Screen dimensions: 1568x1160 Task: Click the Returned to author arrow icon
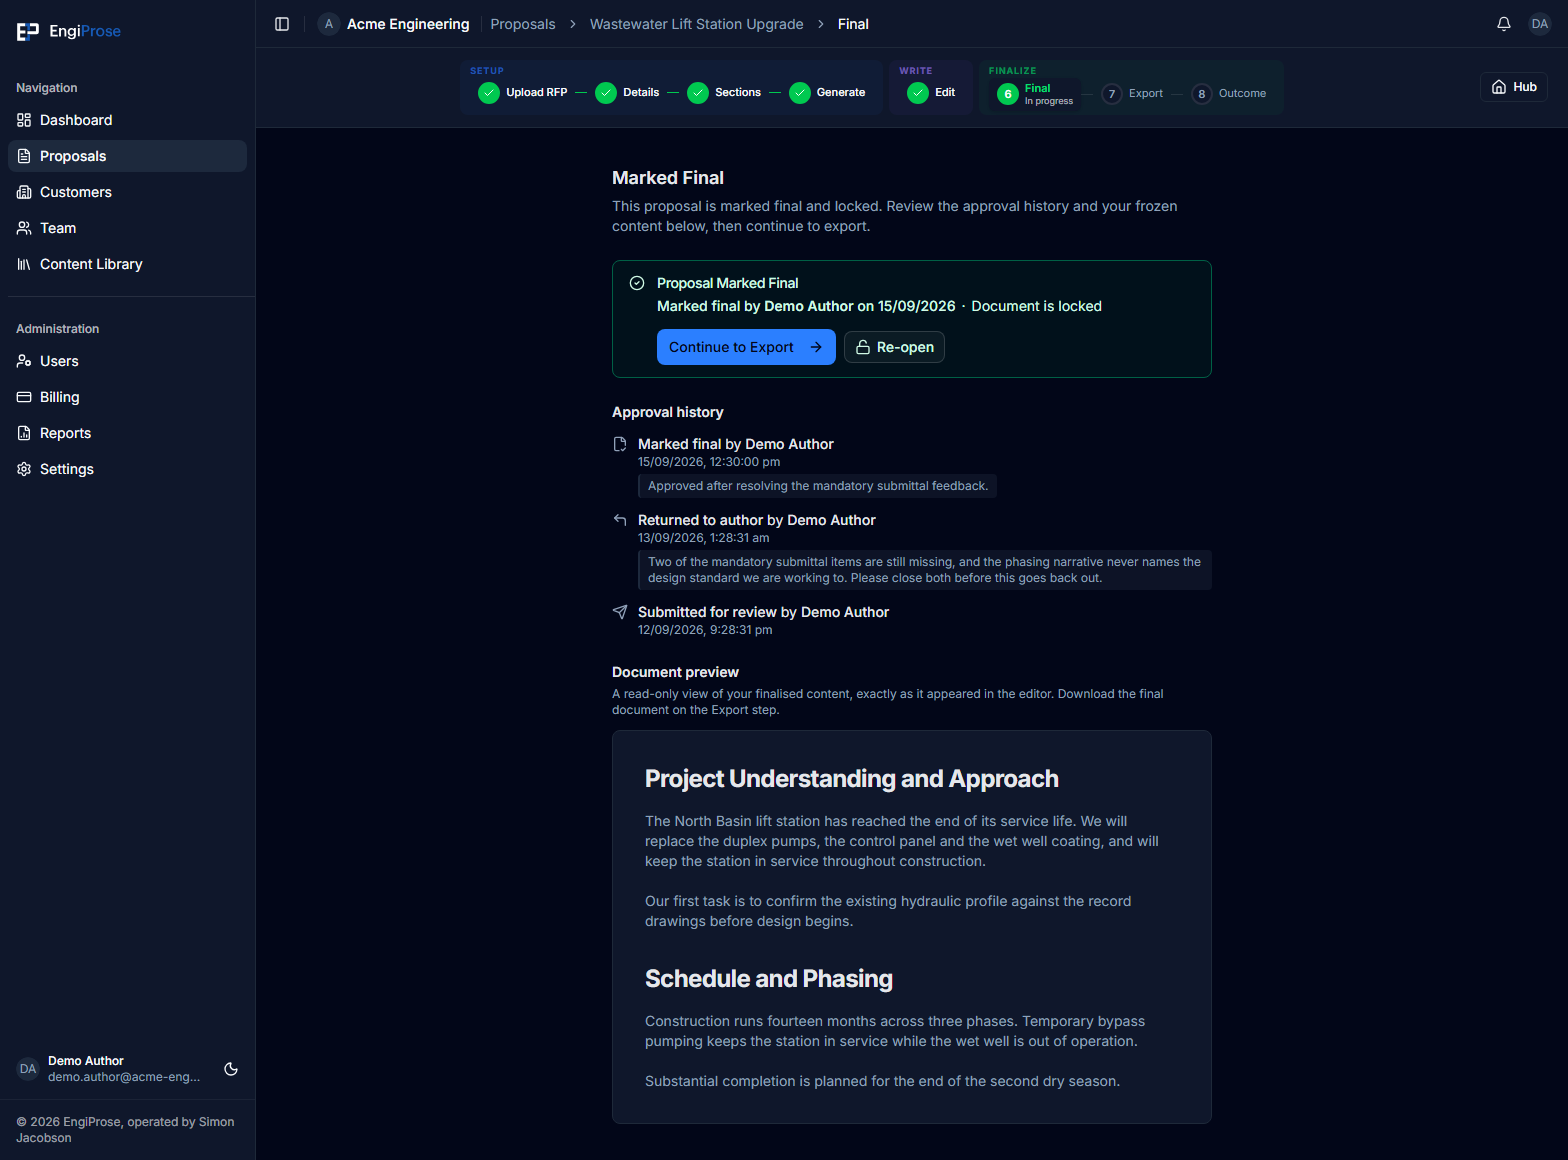620,520
